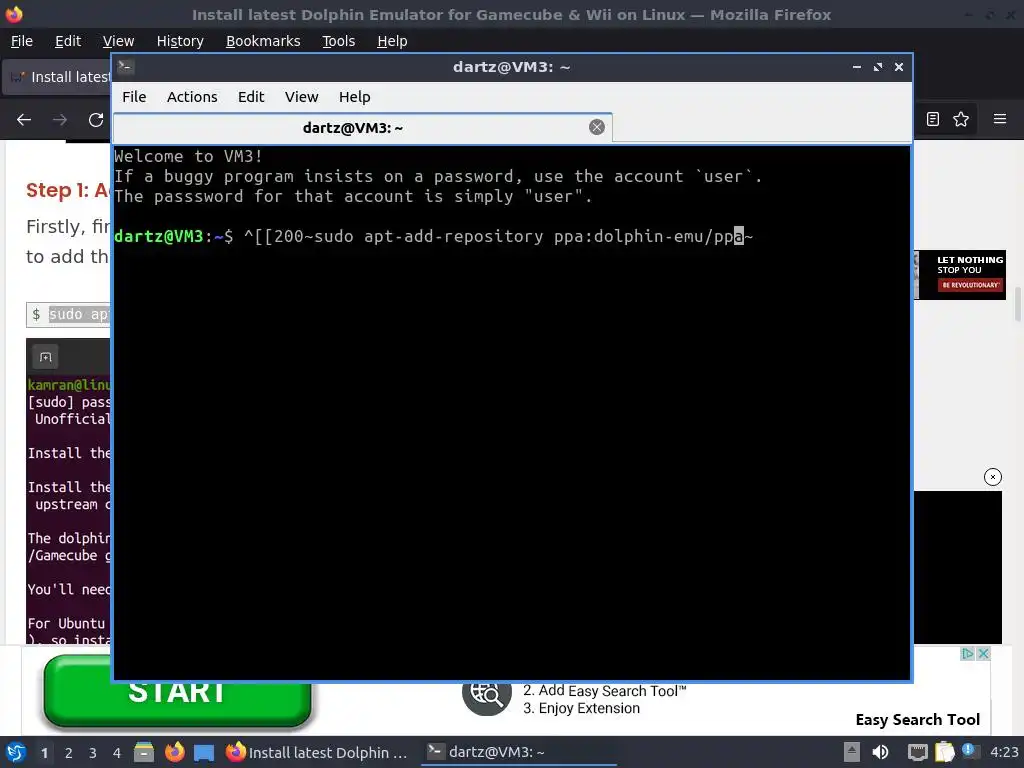Select the dartz@VM3 terminal tab
Viewport: 1024px width, 768px height.
tap(362, 127)
